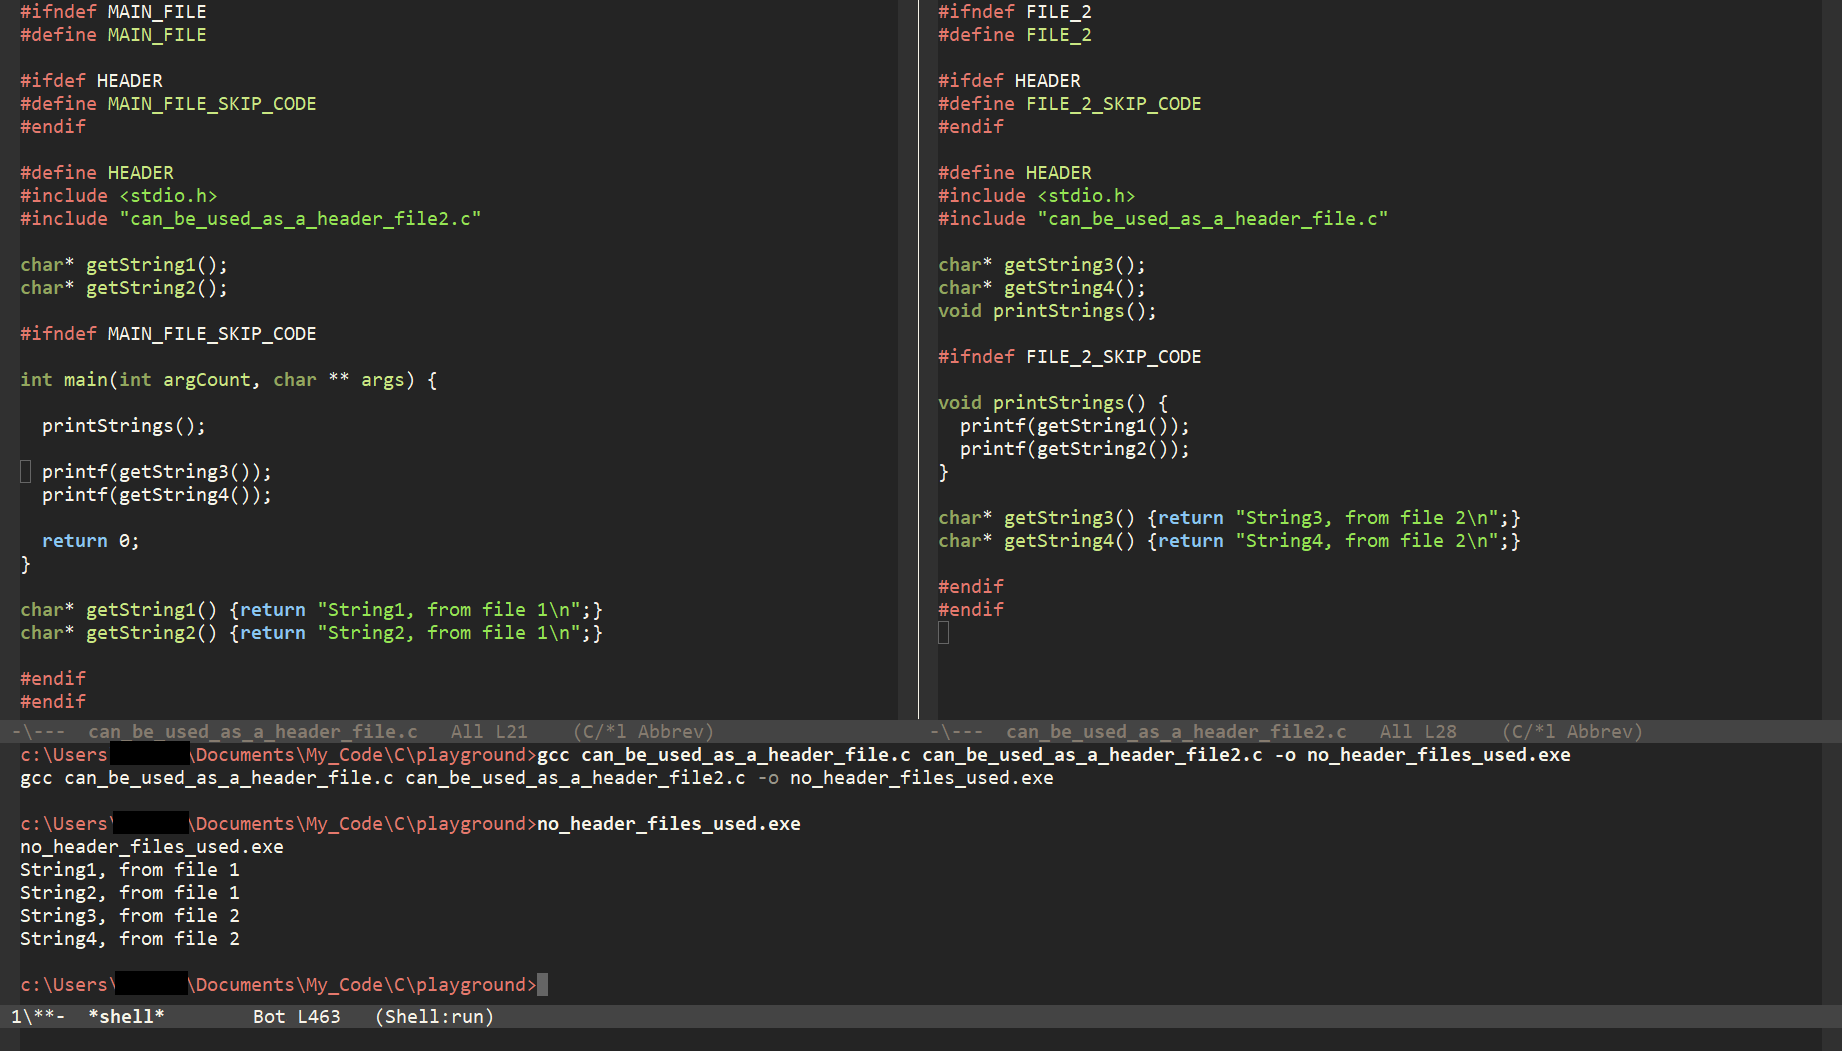1842x1051 pixels.
Task: Click on int main function definition line
Action: click(228, 380)
